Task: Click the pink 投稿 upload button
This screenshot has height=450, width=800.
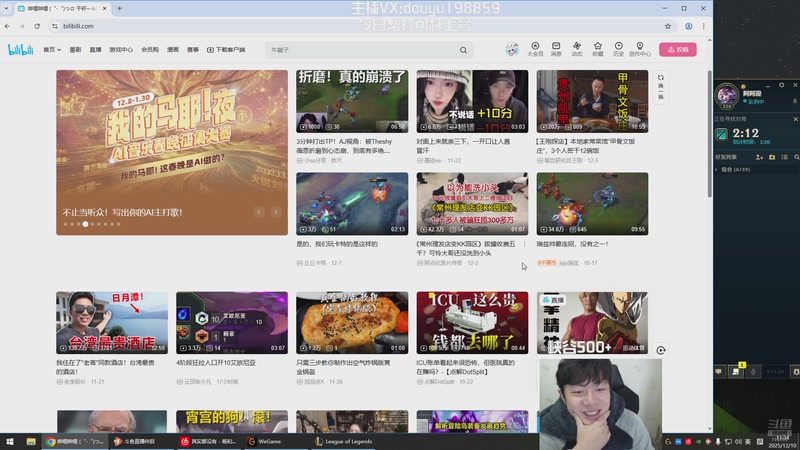Action: click(678, 49)
